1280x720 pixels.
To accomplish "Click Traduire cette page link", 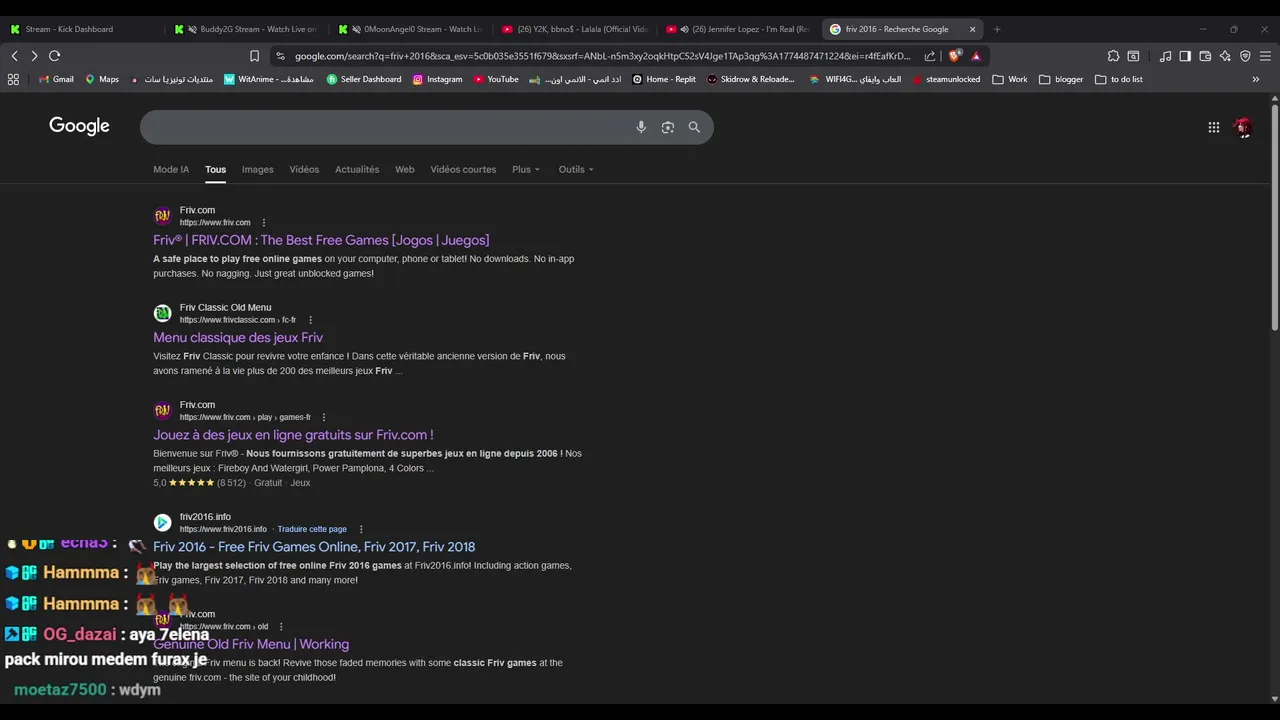I will pos(312,529).
